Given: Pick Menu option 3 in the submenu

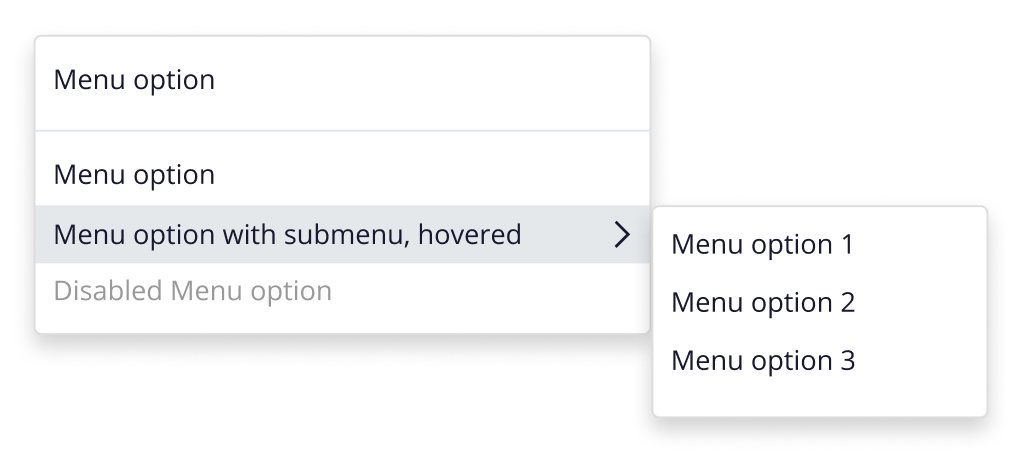Looking at the screenshot, I should [x=762, y=360].
